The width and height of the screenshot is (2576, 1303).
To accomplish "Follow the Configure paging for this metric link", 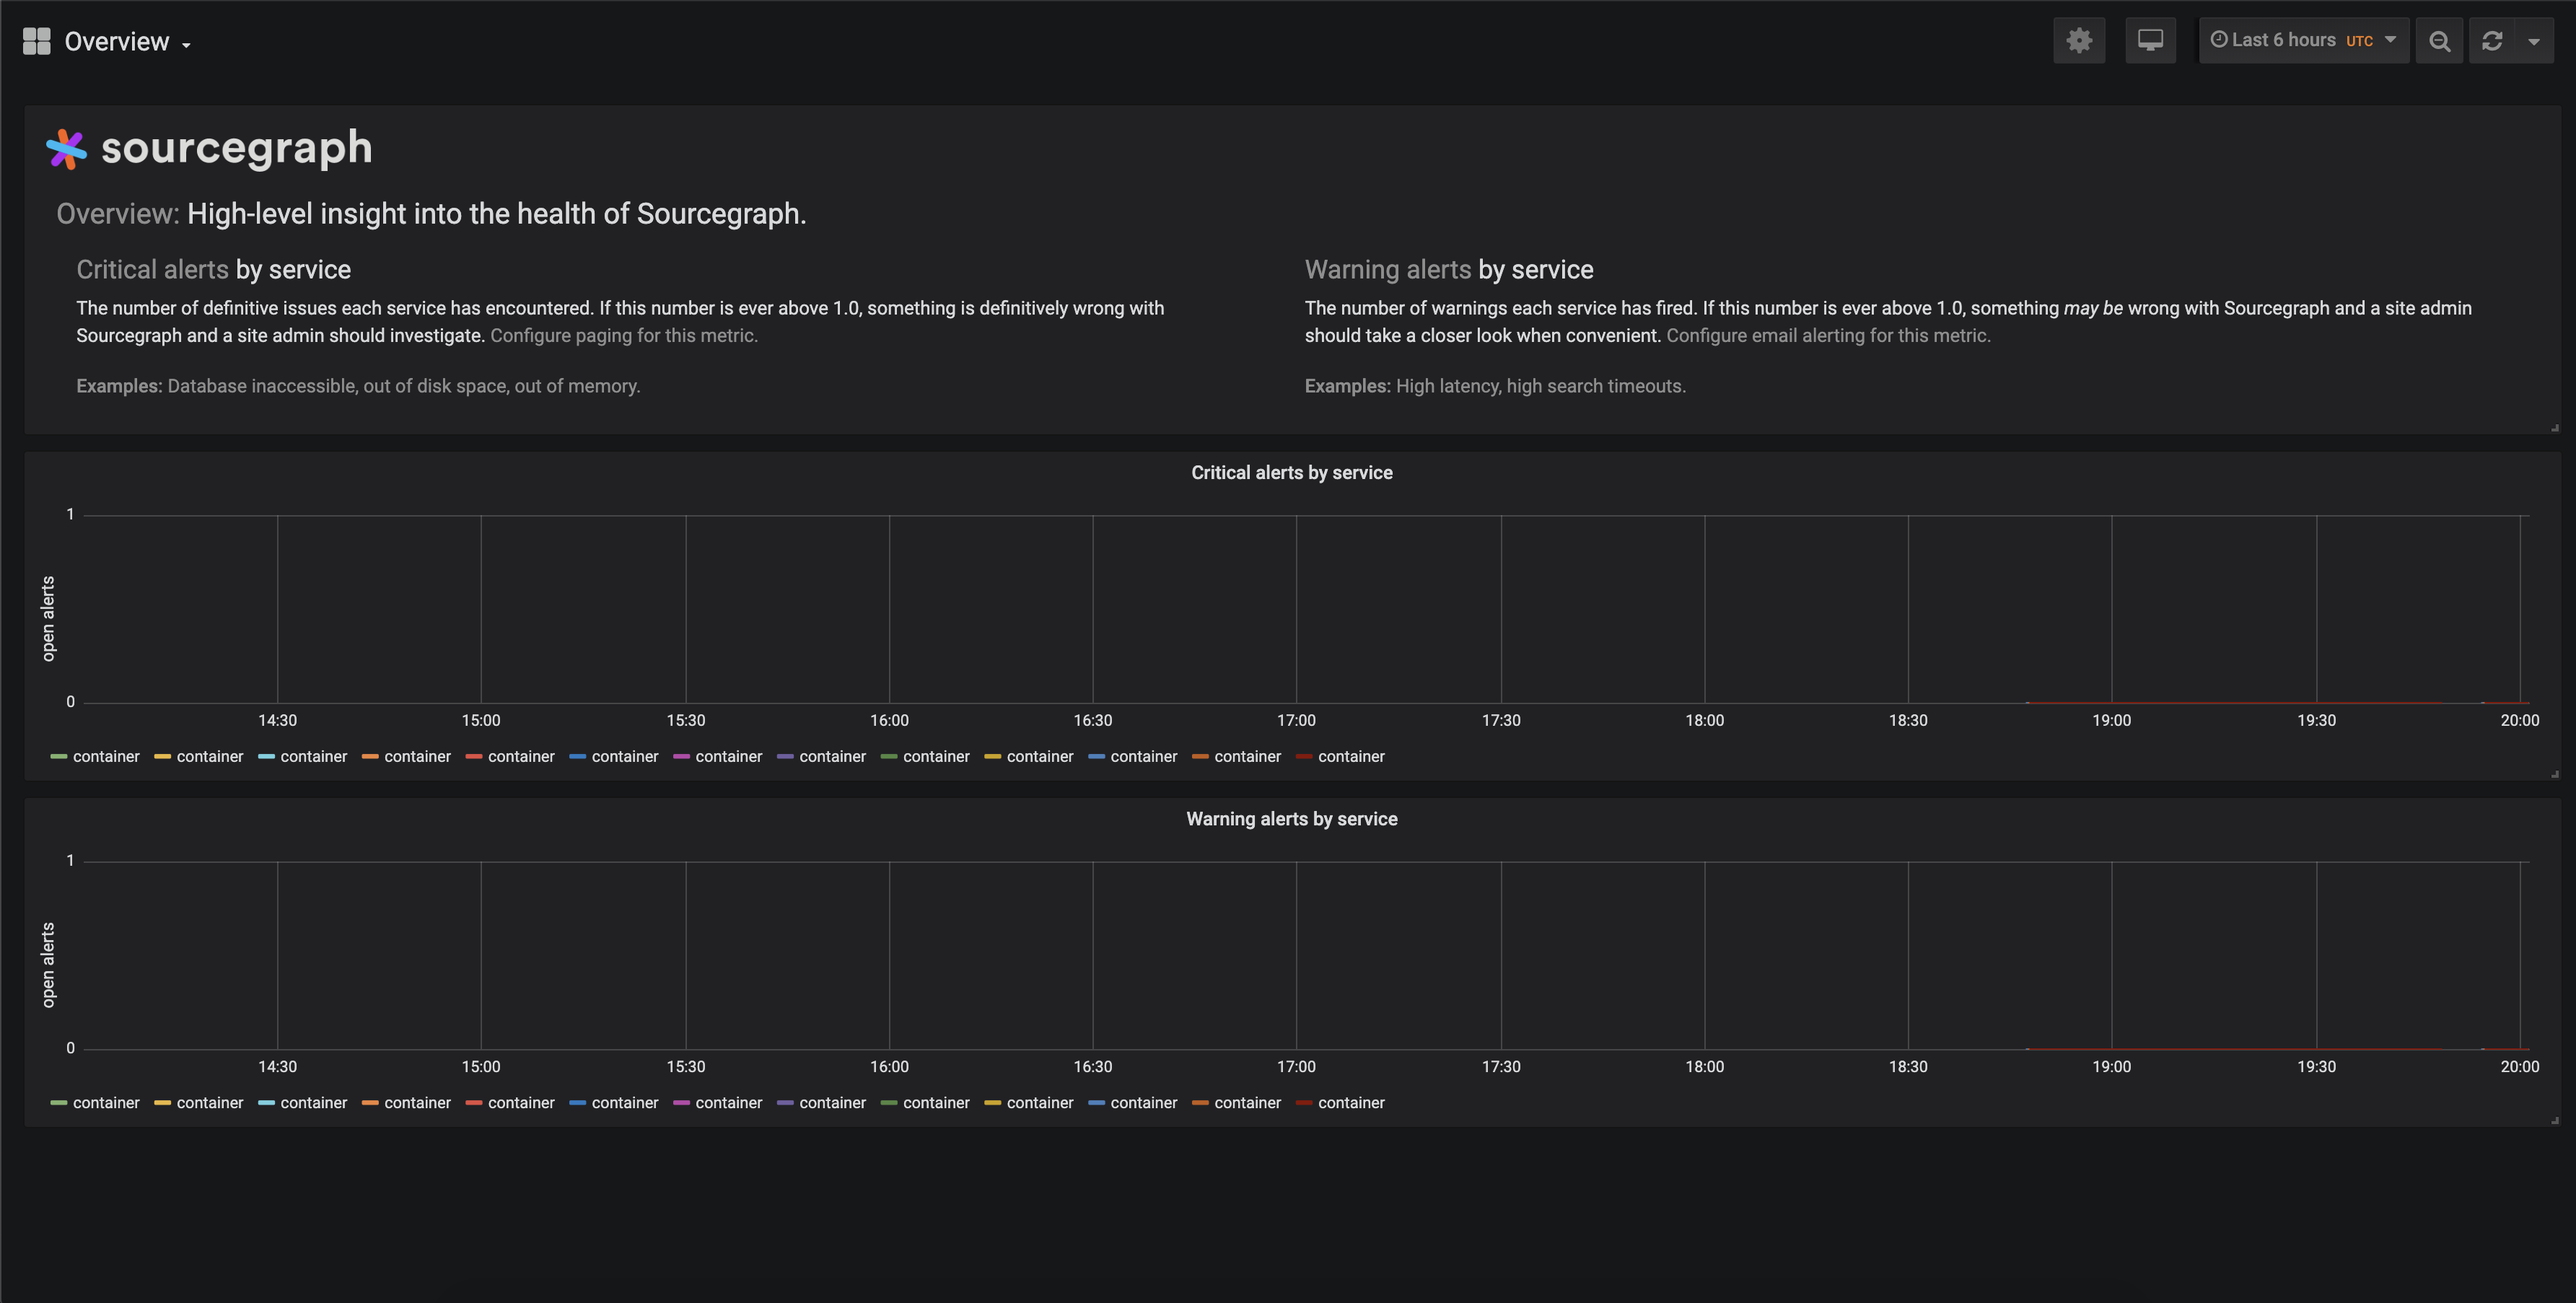I will pyautogui.click(x=624, y=335).
